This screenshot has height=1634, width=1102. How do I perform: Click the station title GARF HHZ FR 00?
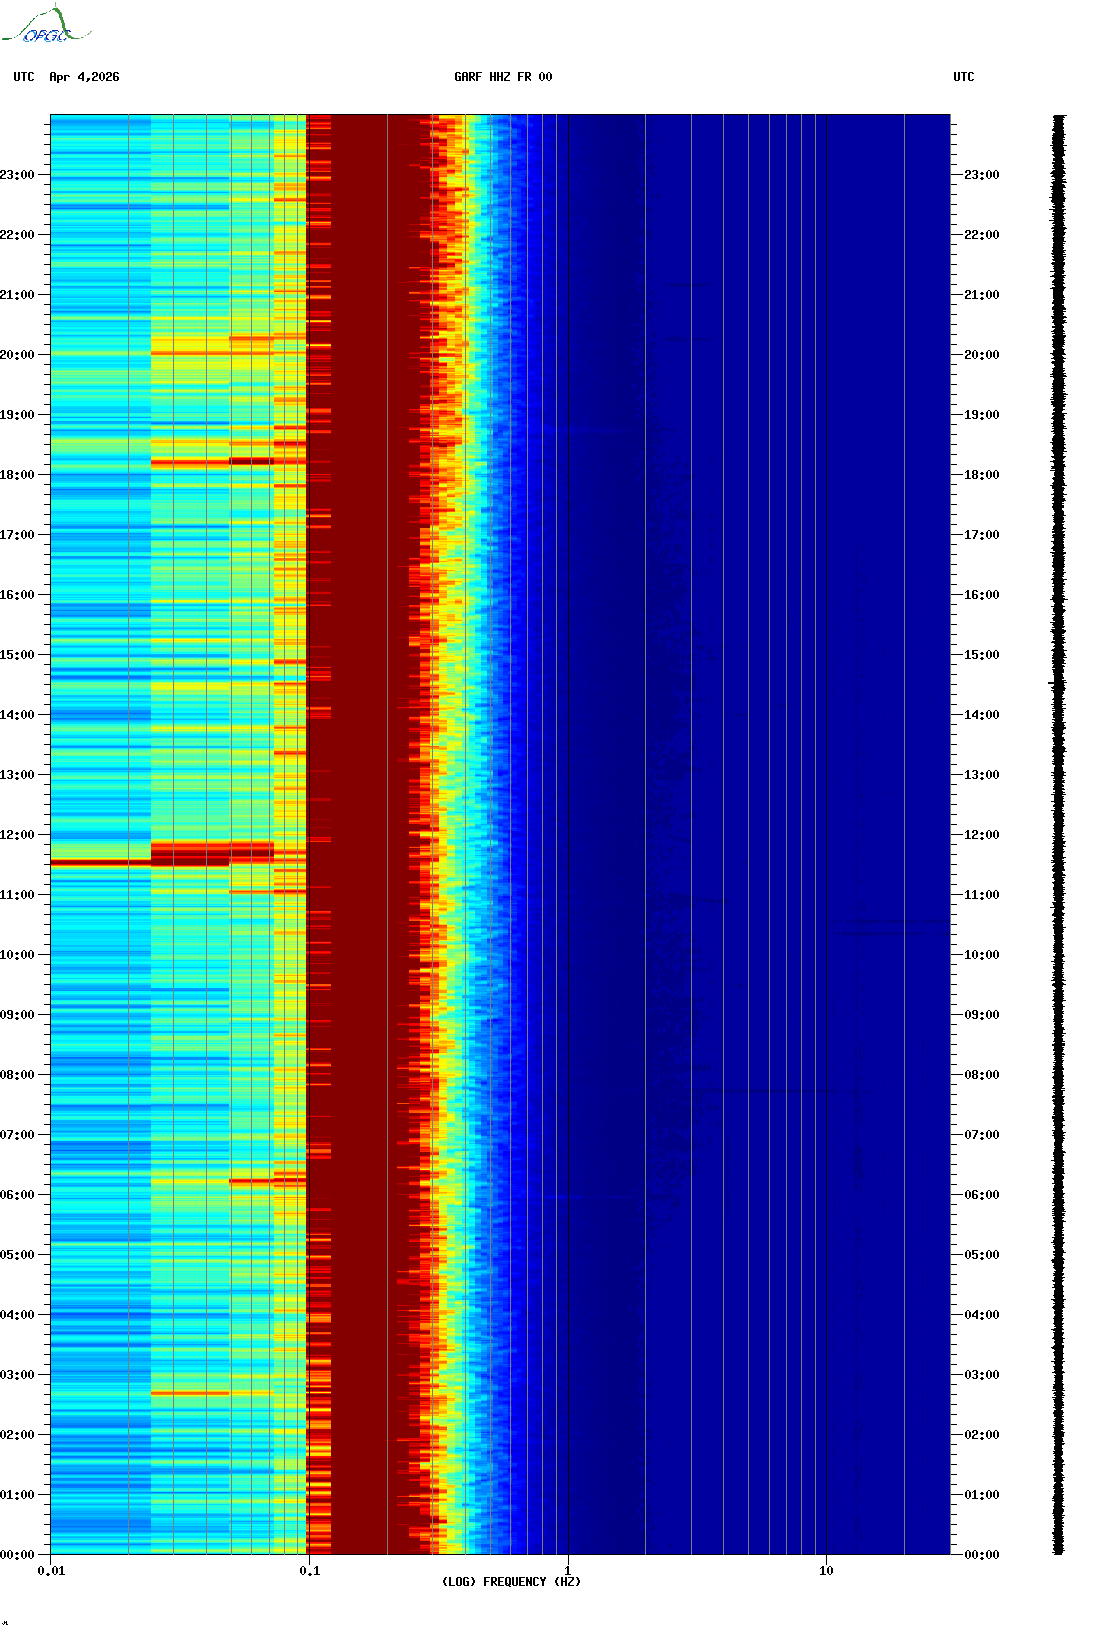point(502,77)
